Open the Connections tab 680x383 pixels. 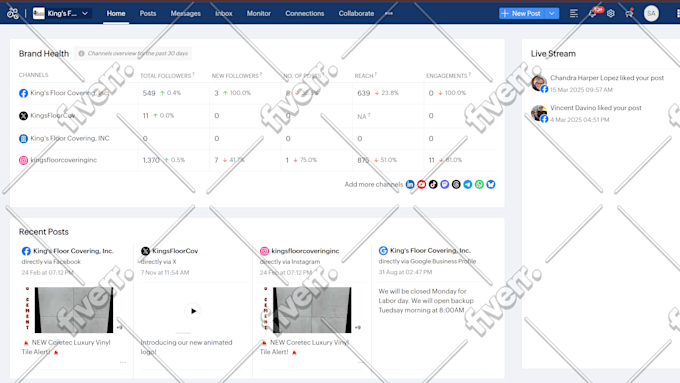coord(304,13)
